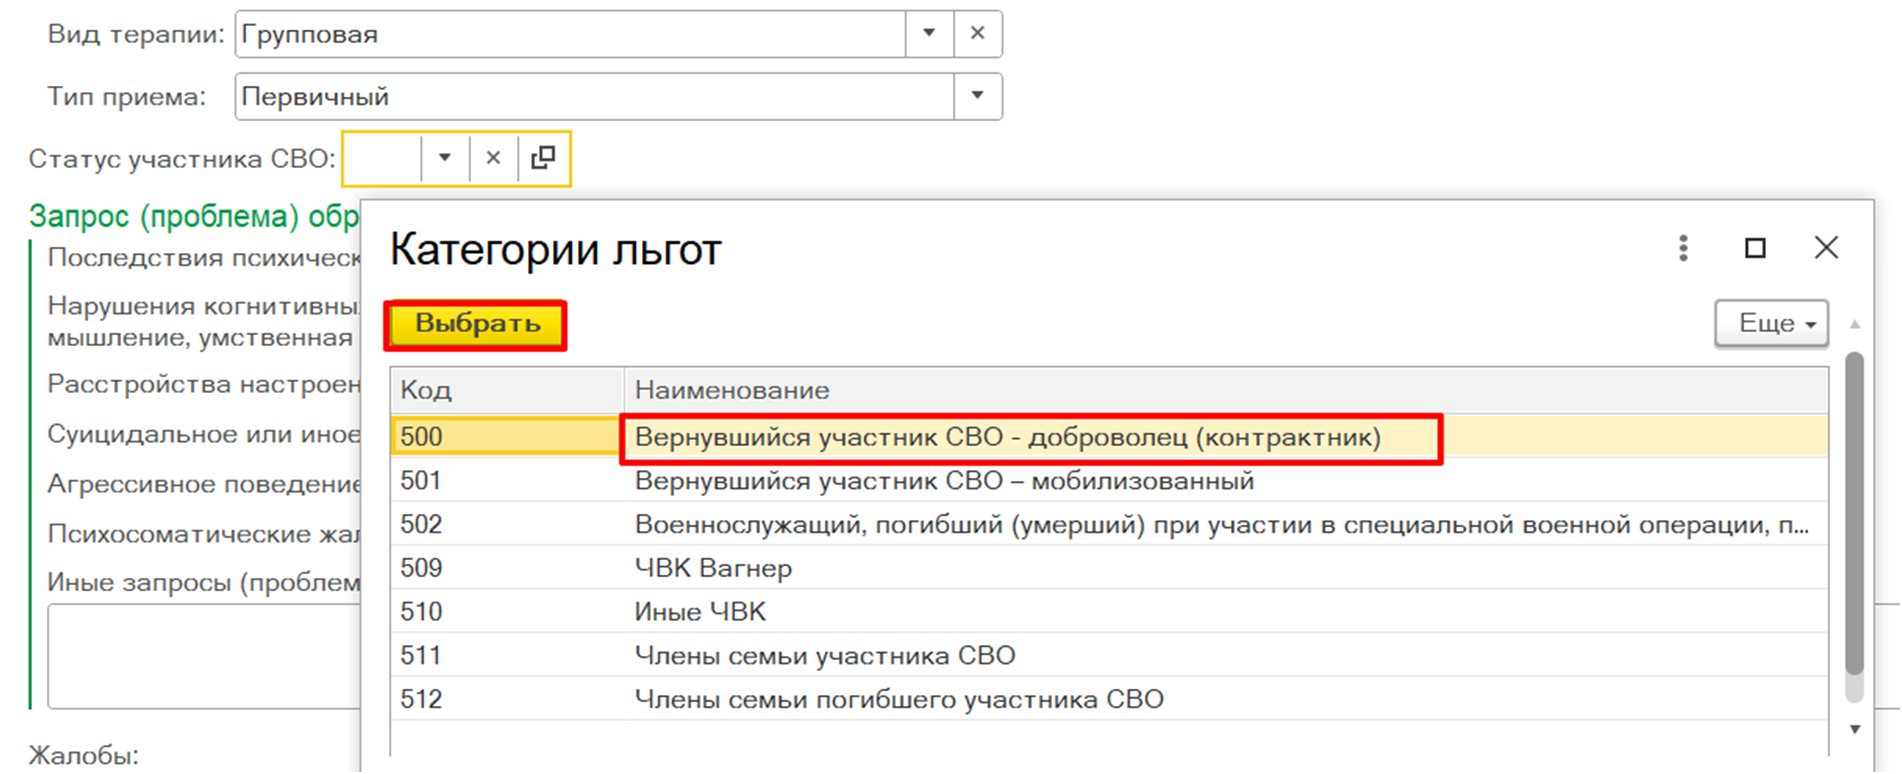Sort by the Код column header
The image size is (1902, 774).
(506, 390)
